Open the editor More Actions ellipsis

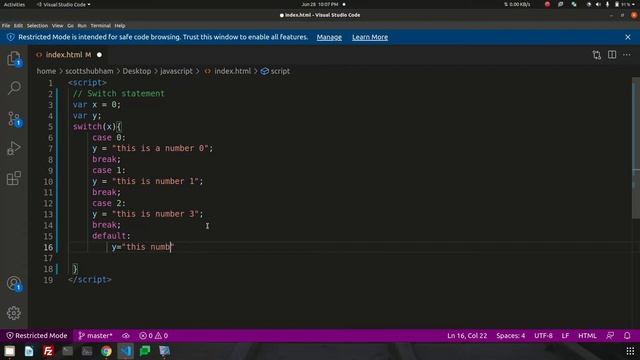(627, 55)
